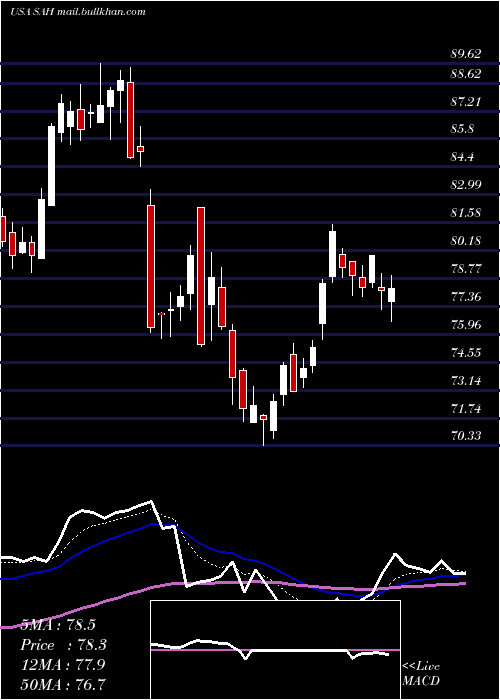Click the 85.8 price level label
Viewport: 500px width, 700px height.
coord(463,129)
